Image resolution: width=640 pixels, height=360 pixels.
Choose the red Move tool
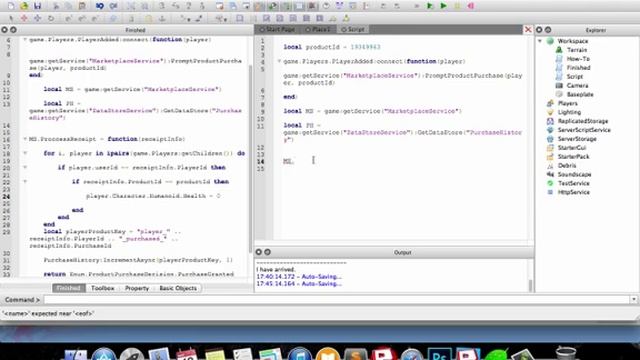[24, 18]
